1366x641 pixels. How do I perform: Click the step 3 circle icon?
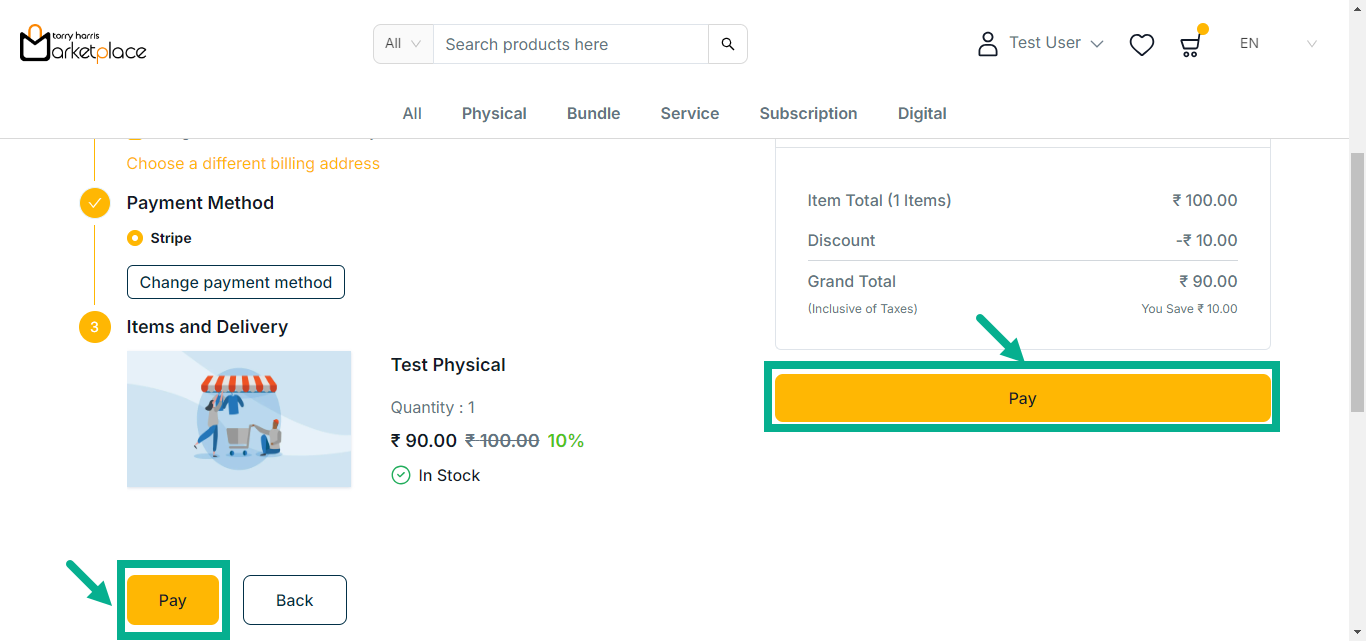coord(95,327)
